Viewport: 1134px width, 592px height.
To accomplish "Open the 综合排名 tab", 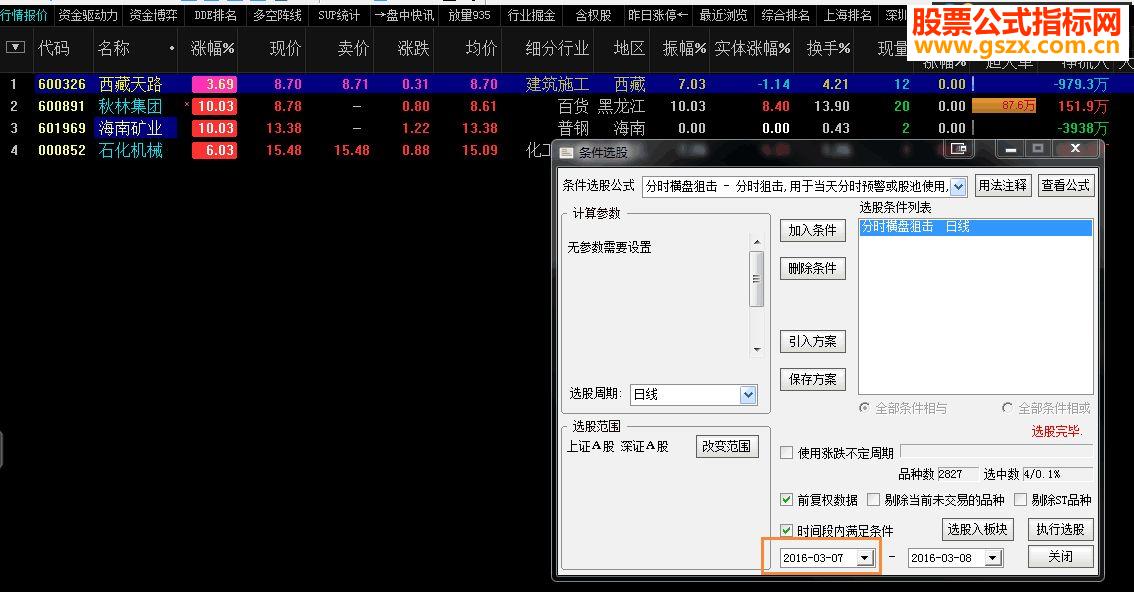I will point(786,15).
